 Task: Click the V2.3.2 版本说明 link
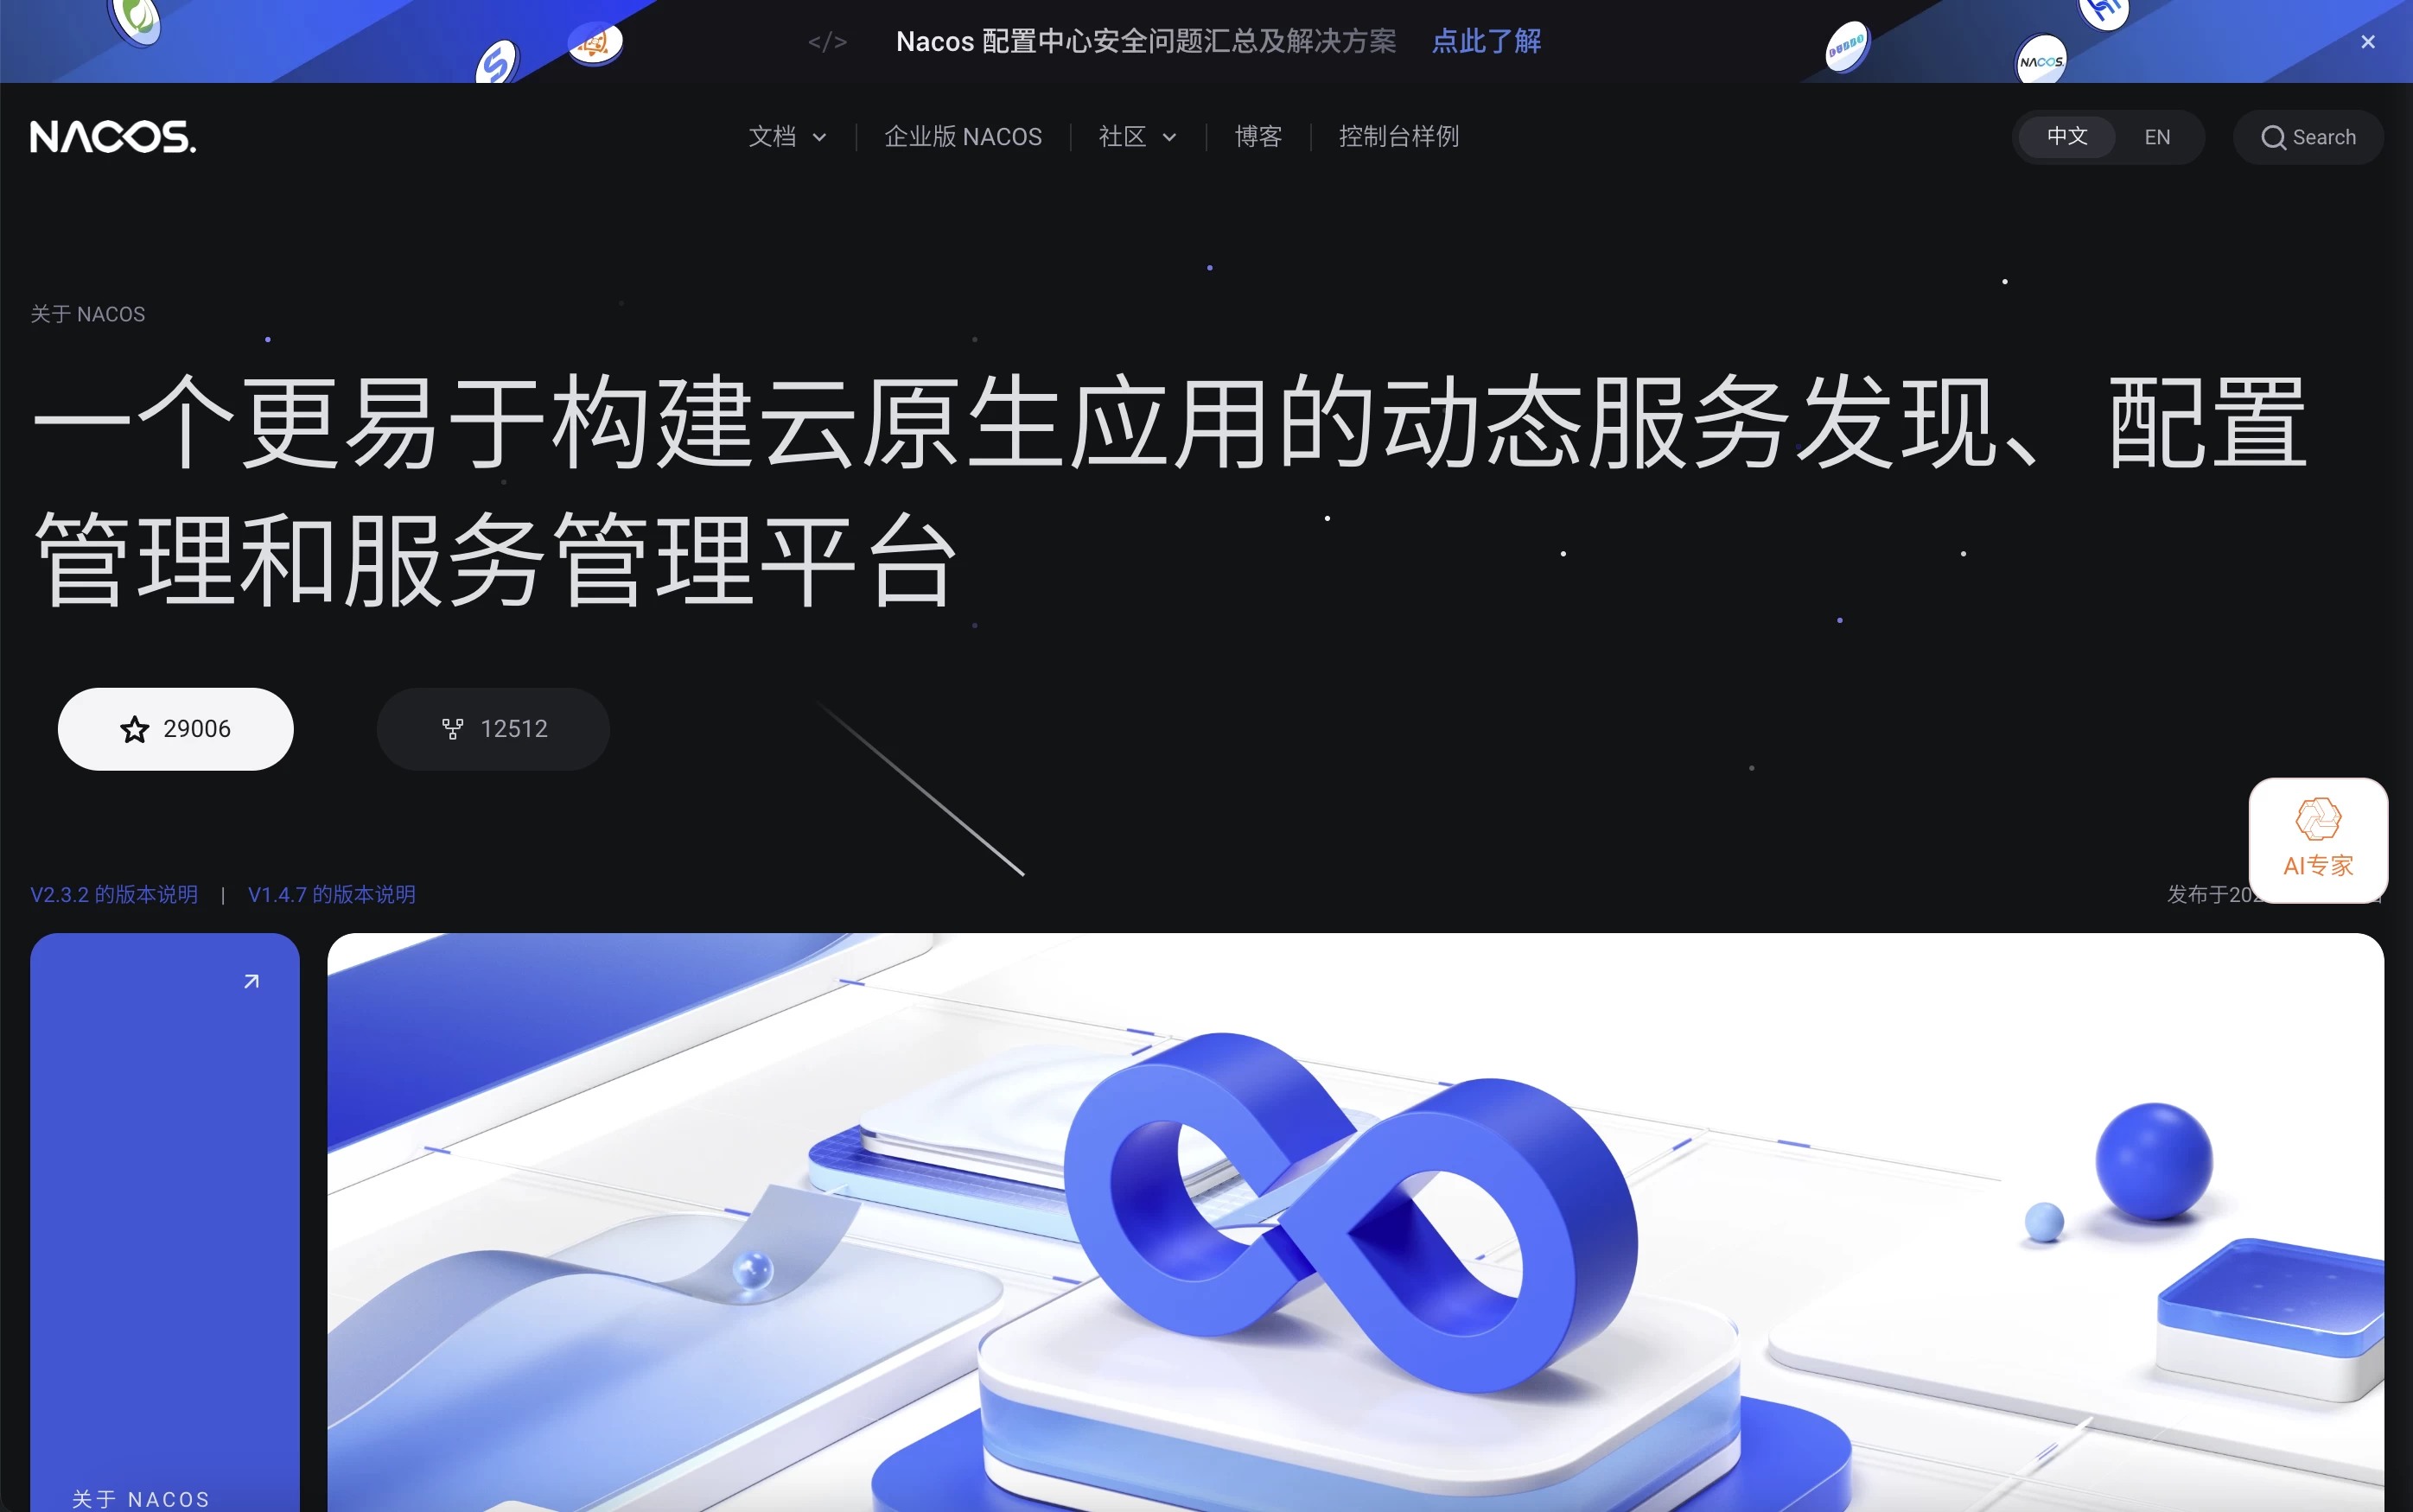click(113, 893)
